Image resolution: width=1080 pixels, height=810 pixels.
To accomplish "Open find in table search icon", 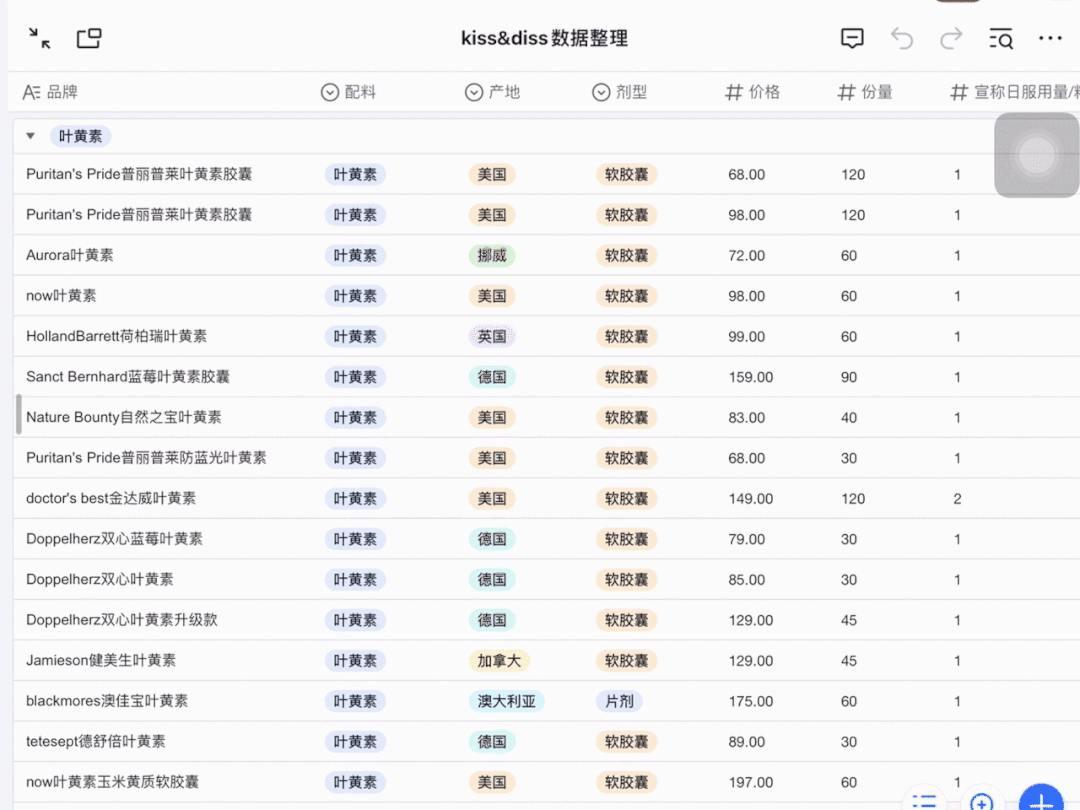I will point(1001,39).
